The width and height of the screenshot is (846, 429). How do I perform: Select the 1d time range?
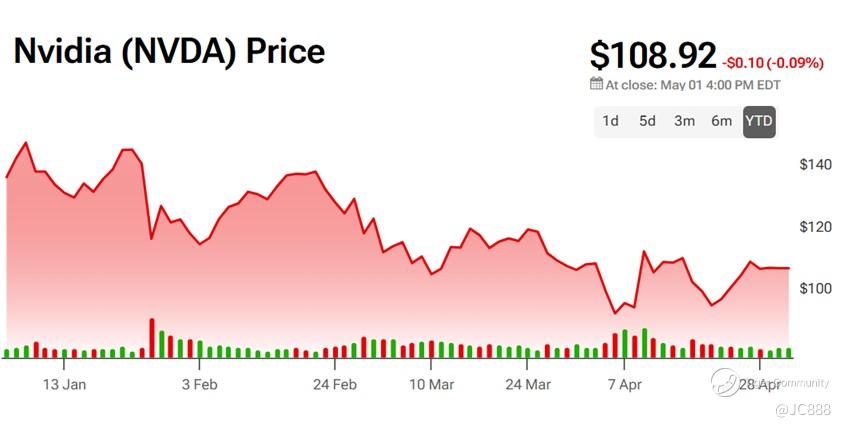pyautogui.click(x=610, y=121)
